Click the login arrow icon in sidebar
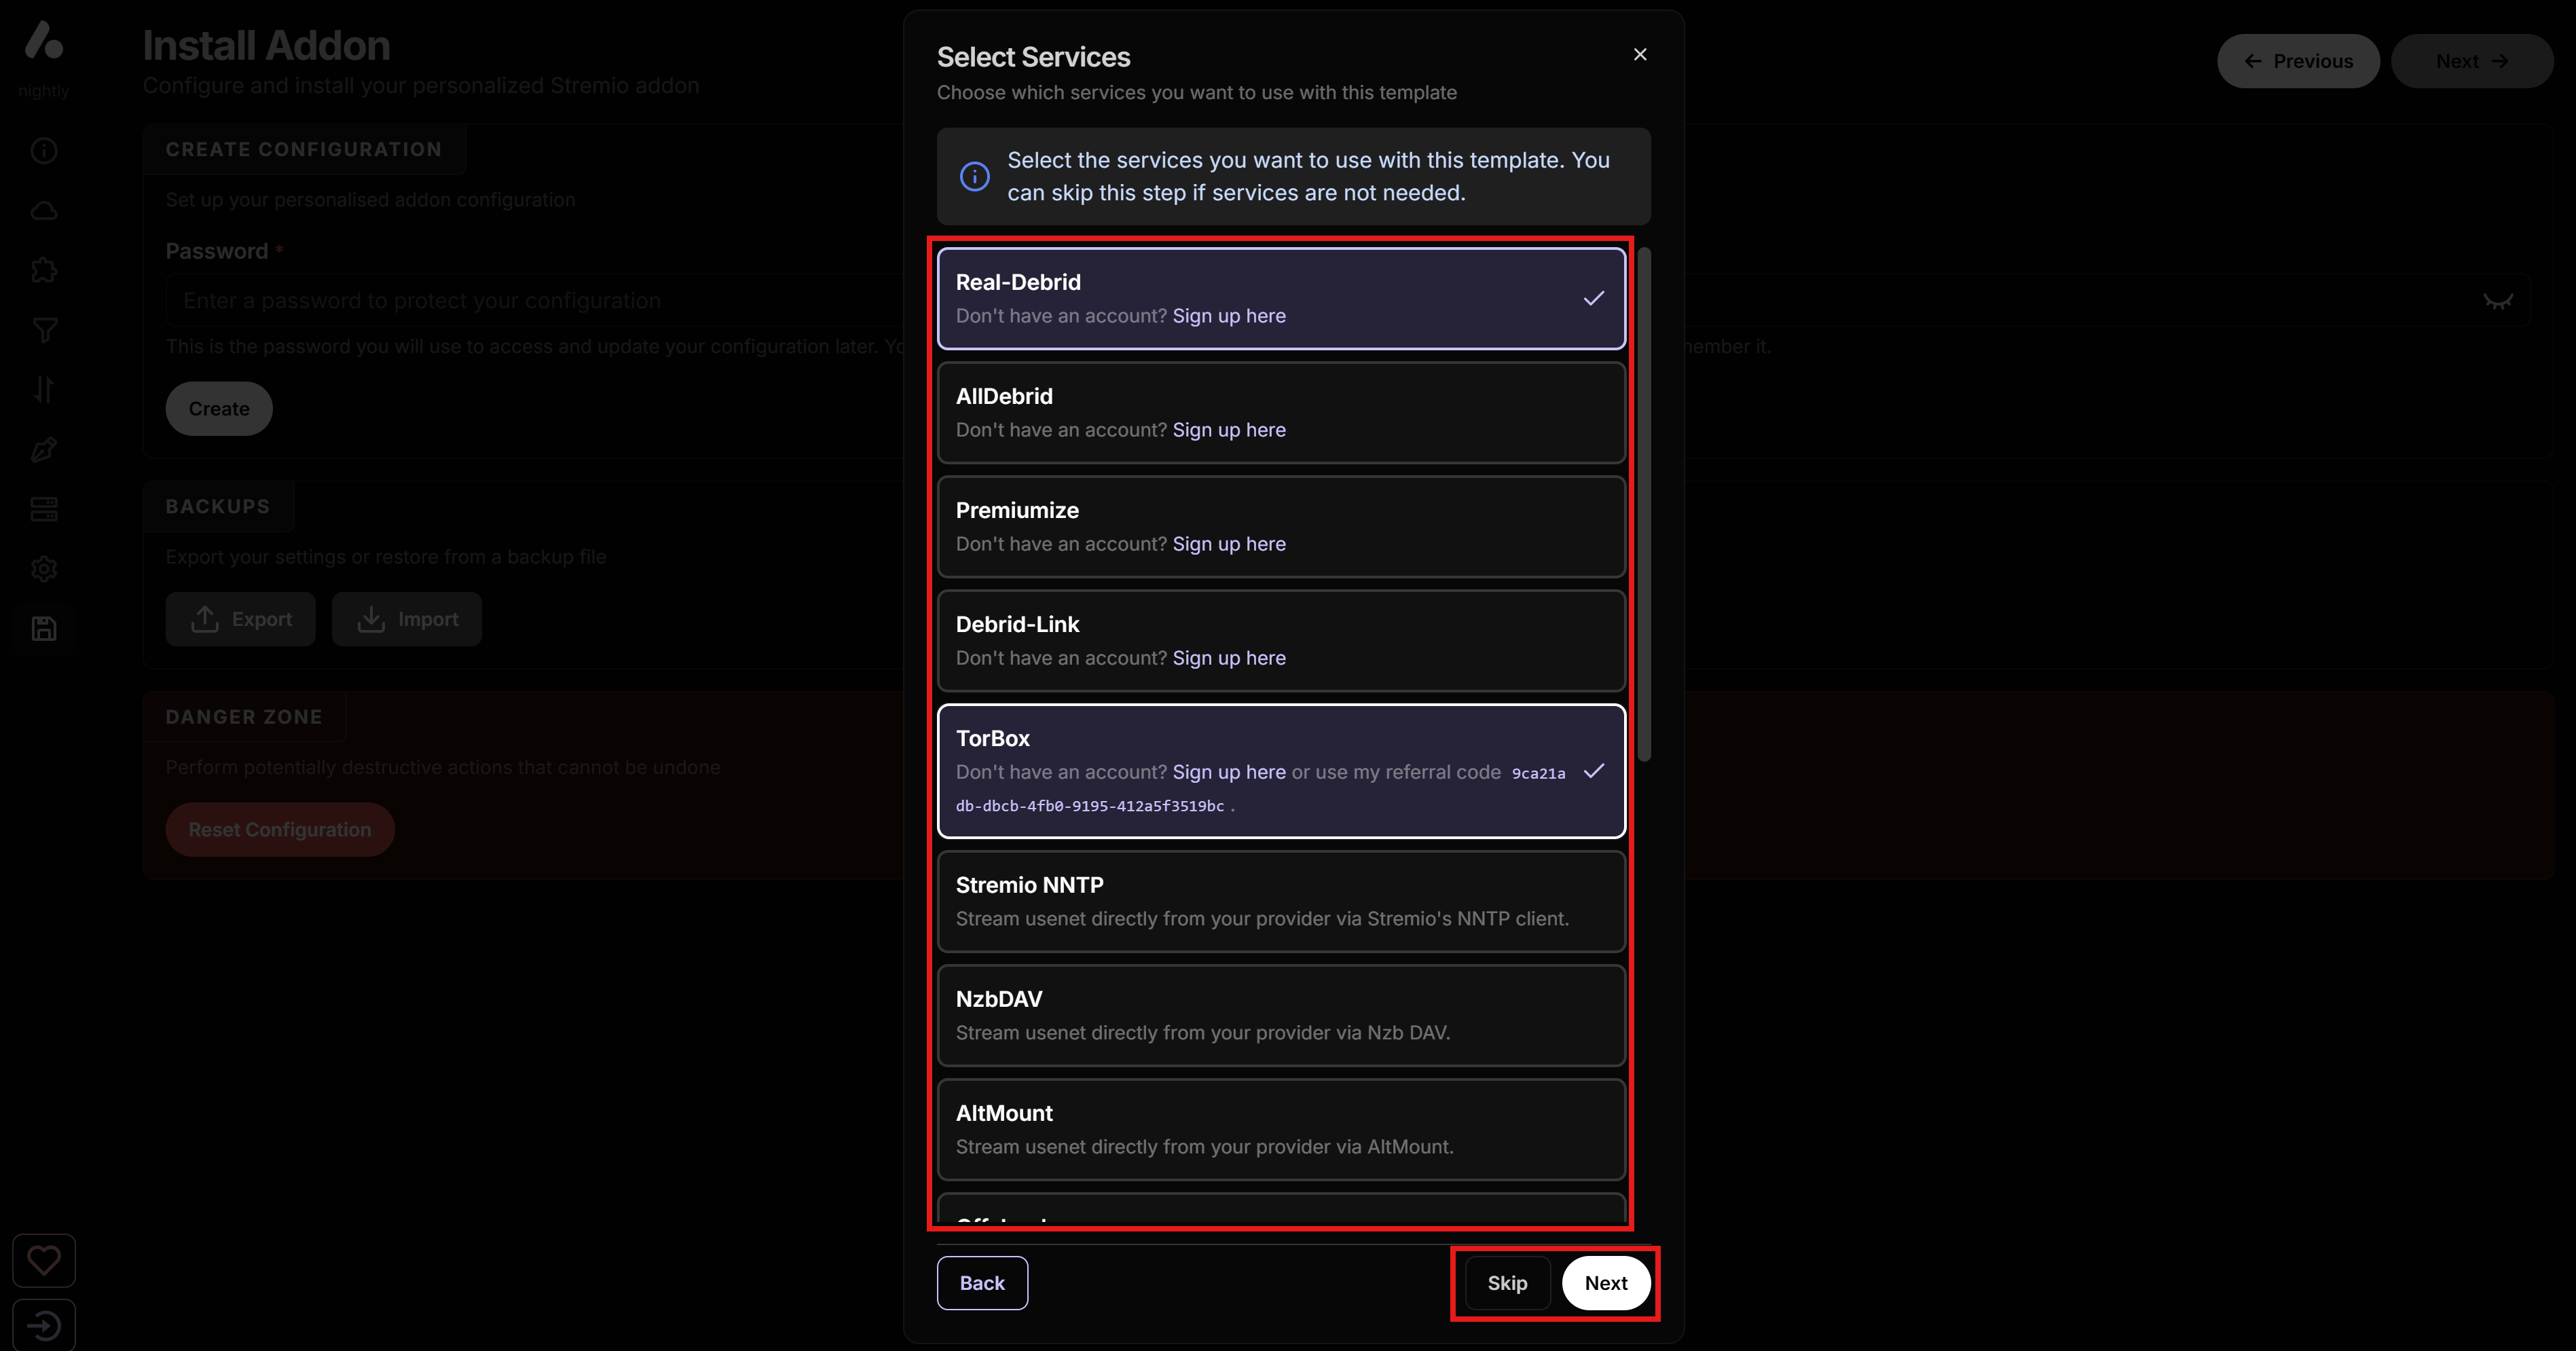This screenshot has width=2576, height=1351. 44,1326
